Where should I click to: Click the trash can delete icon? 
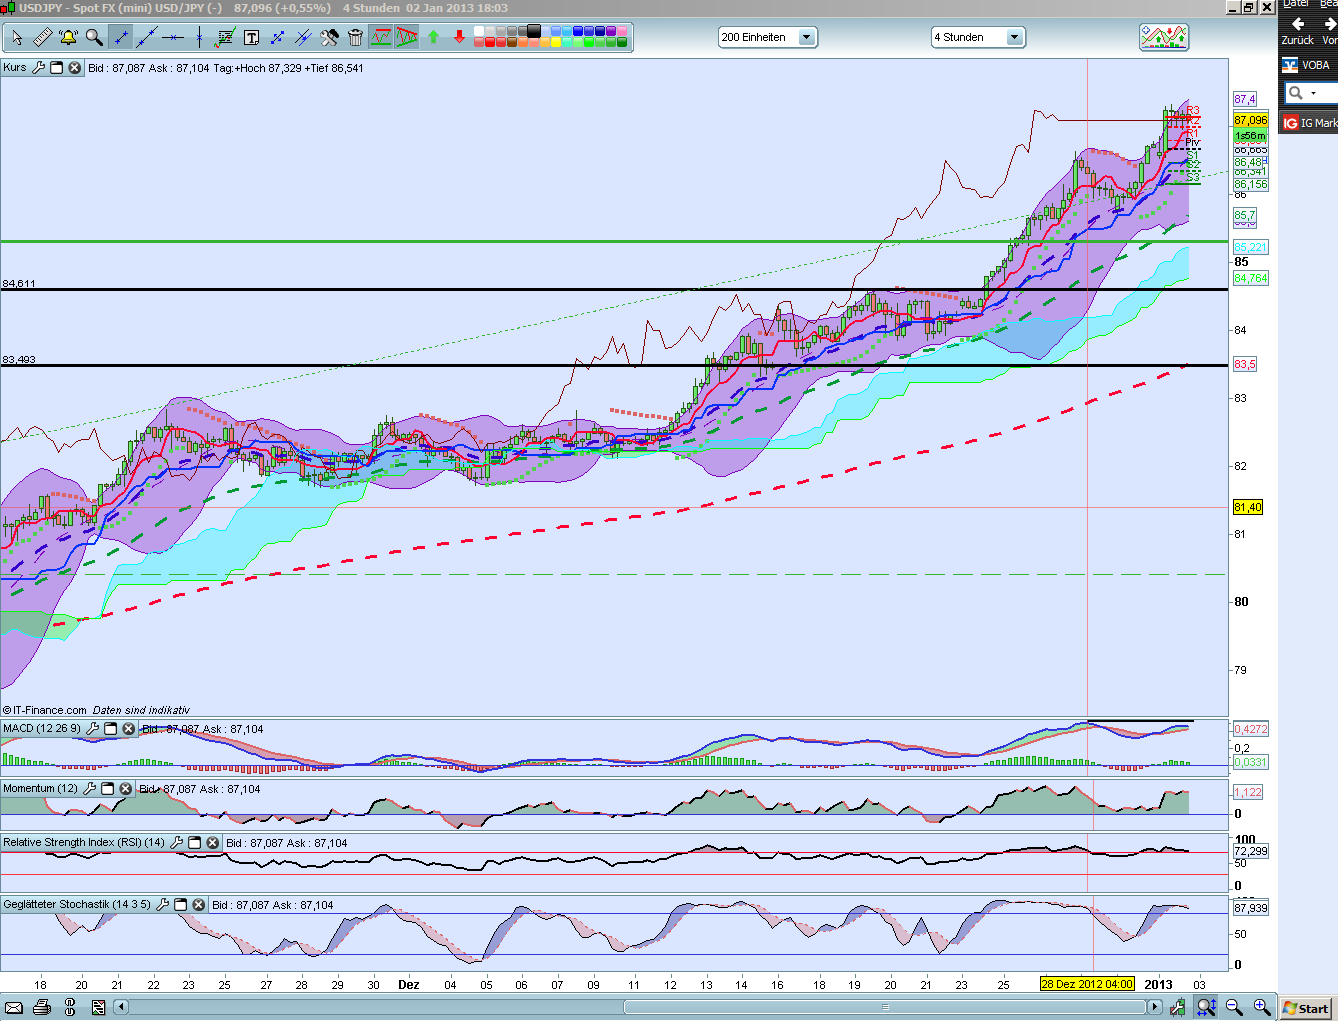point(355,38)
